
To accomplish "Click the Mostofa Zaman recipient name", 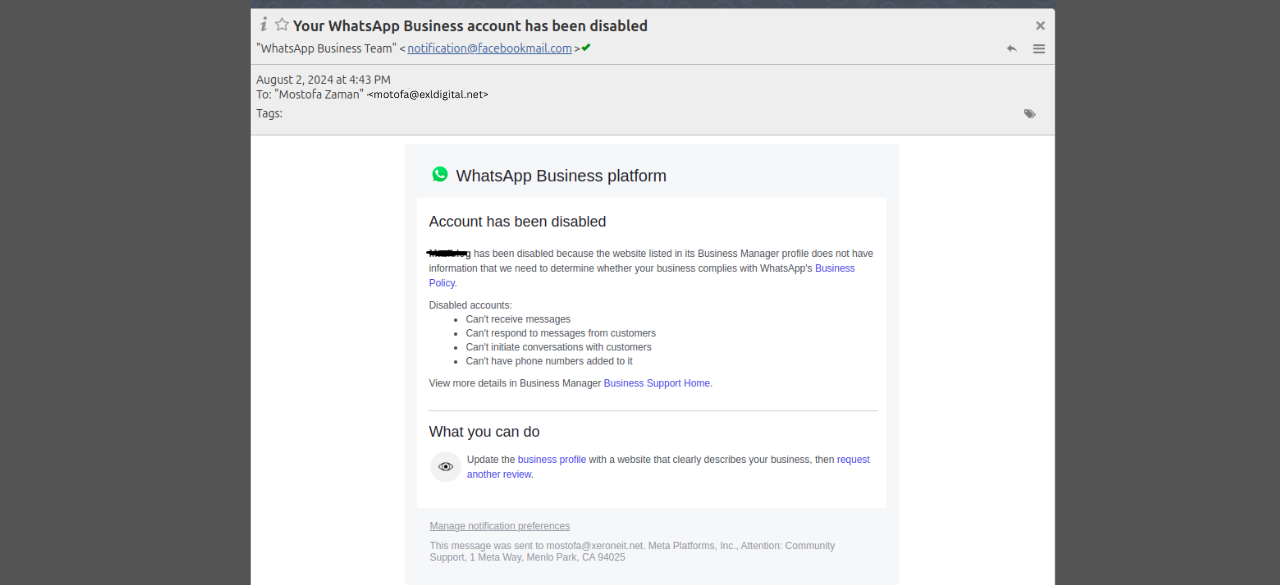I will (x=321, y=94).
